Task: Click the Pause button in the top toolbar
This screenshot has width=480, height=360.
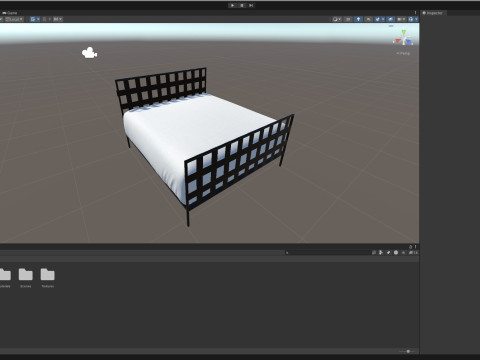Action: coord(242,5)
